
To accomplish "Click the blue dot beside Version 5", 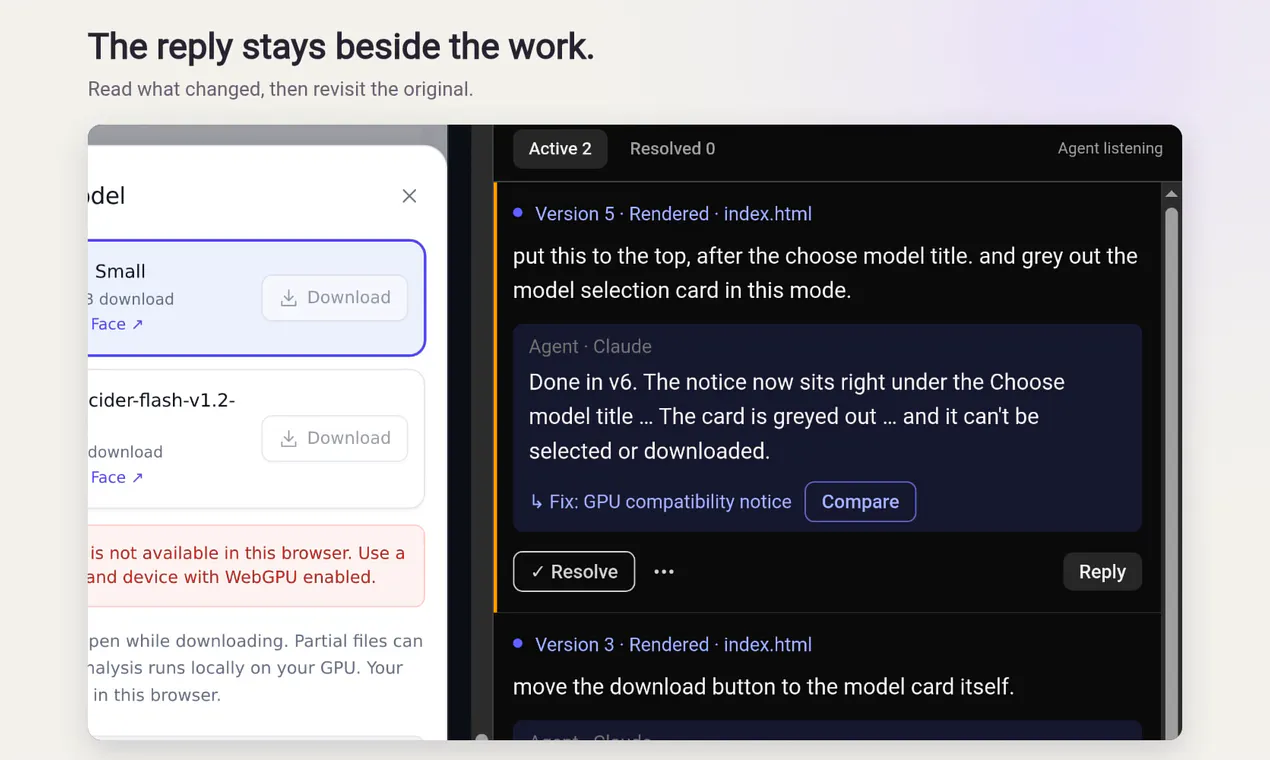I will (518, 213).
